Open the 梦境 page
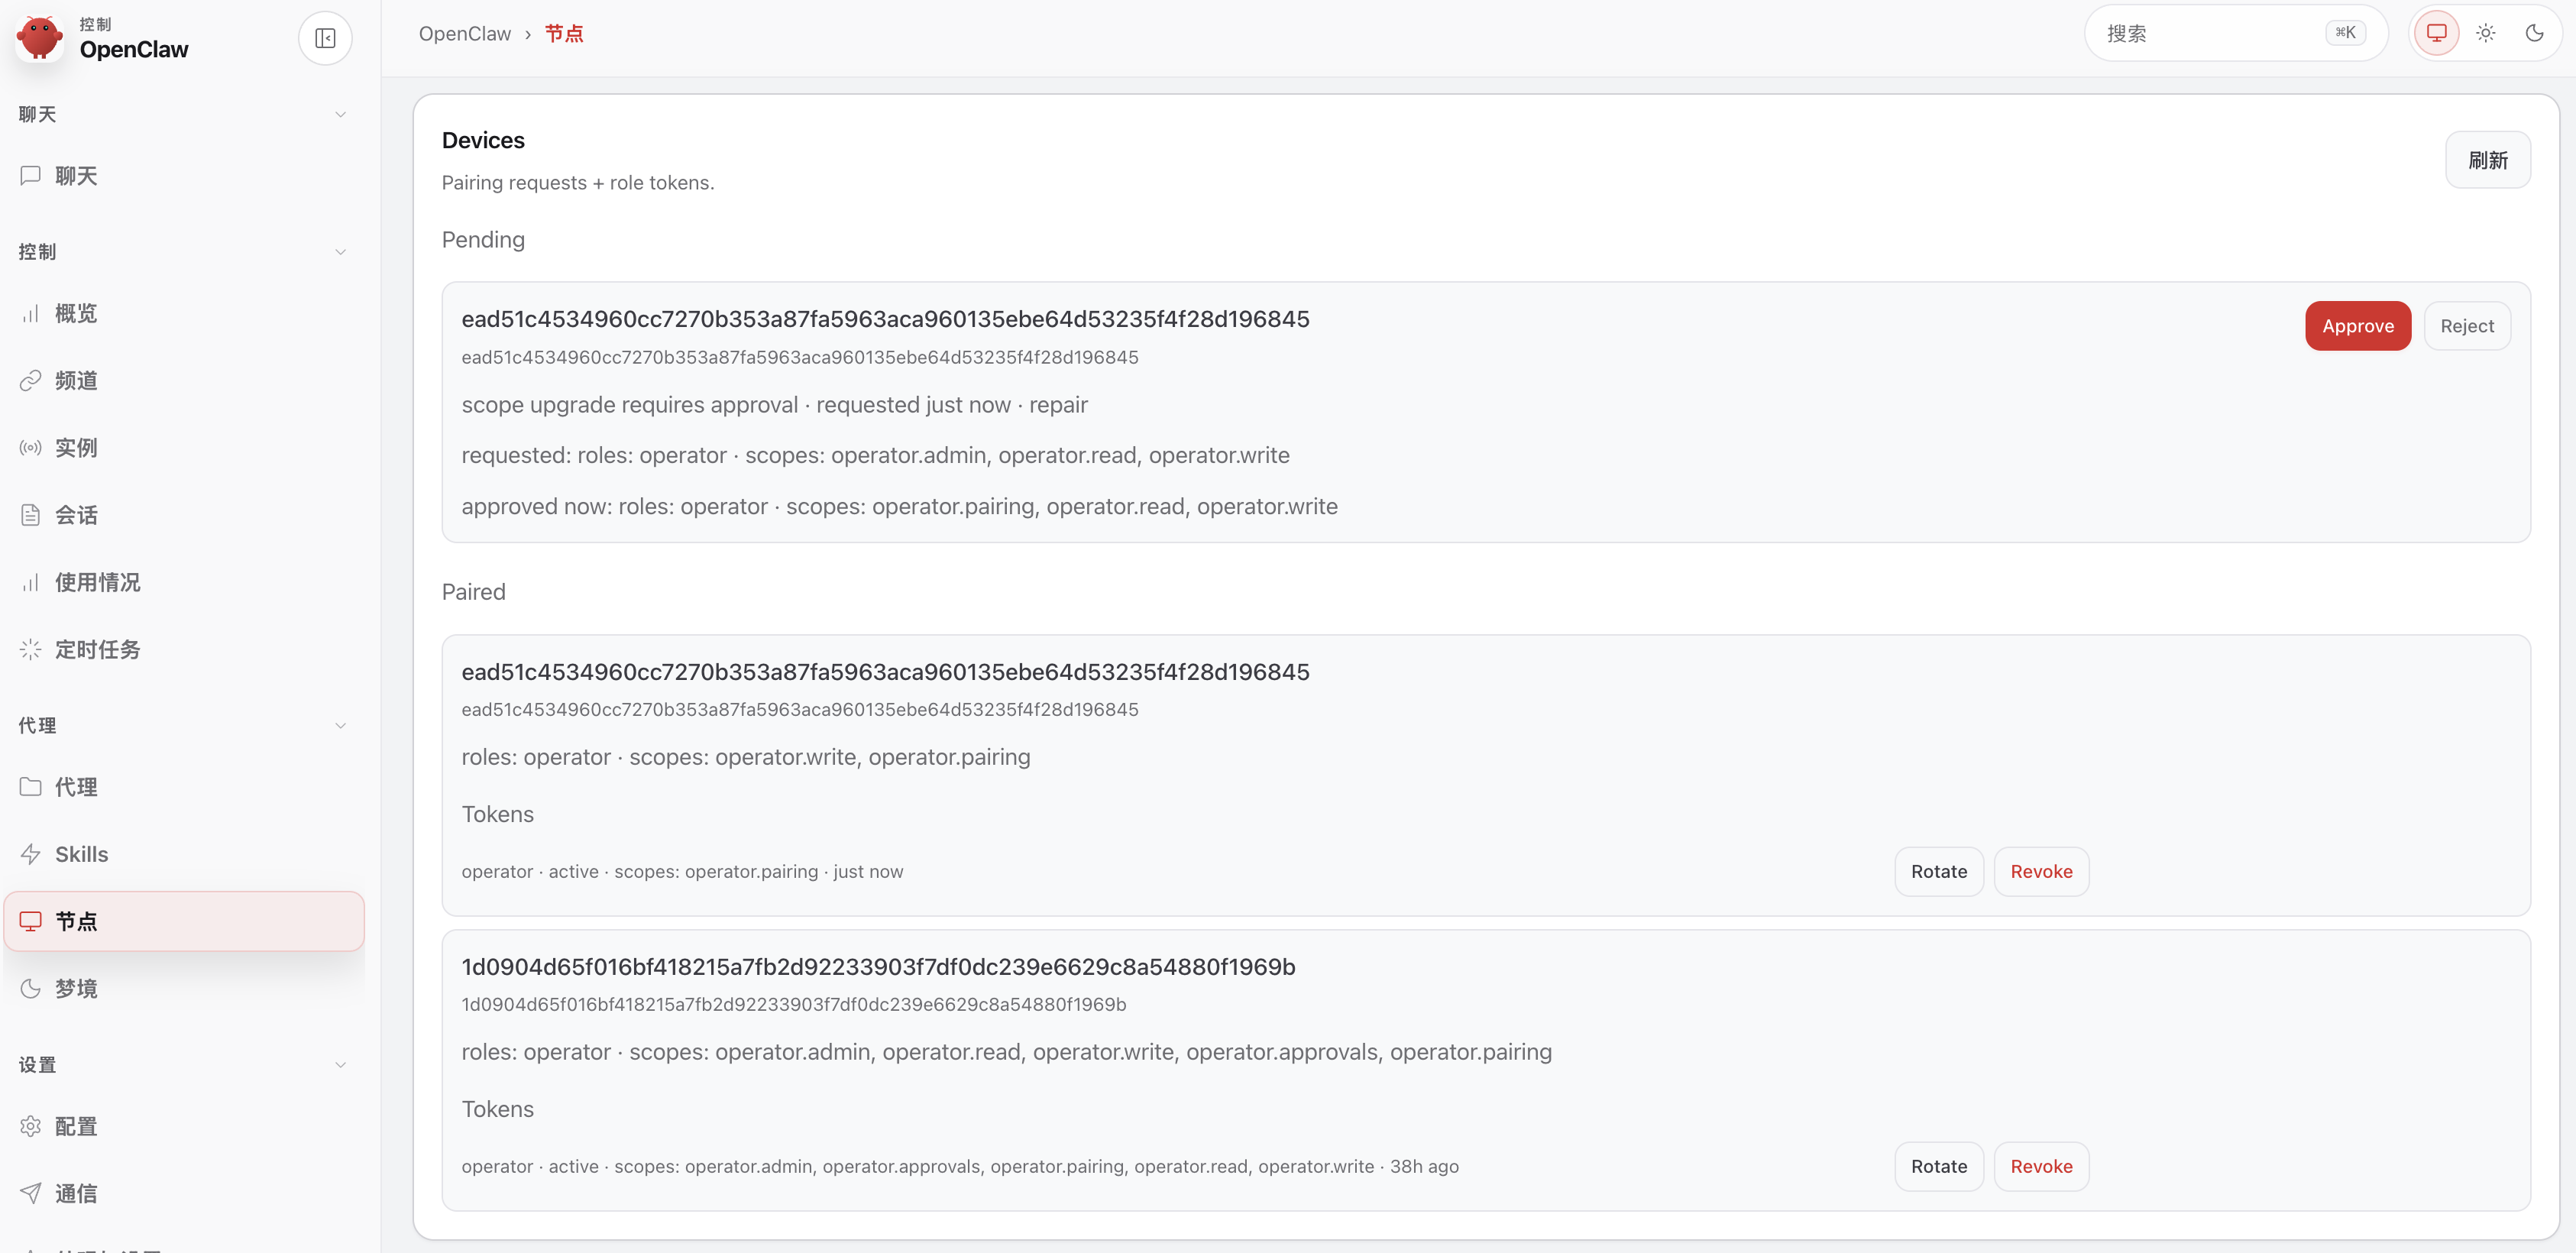The image size is (2576, 1253). click(184, 988)
